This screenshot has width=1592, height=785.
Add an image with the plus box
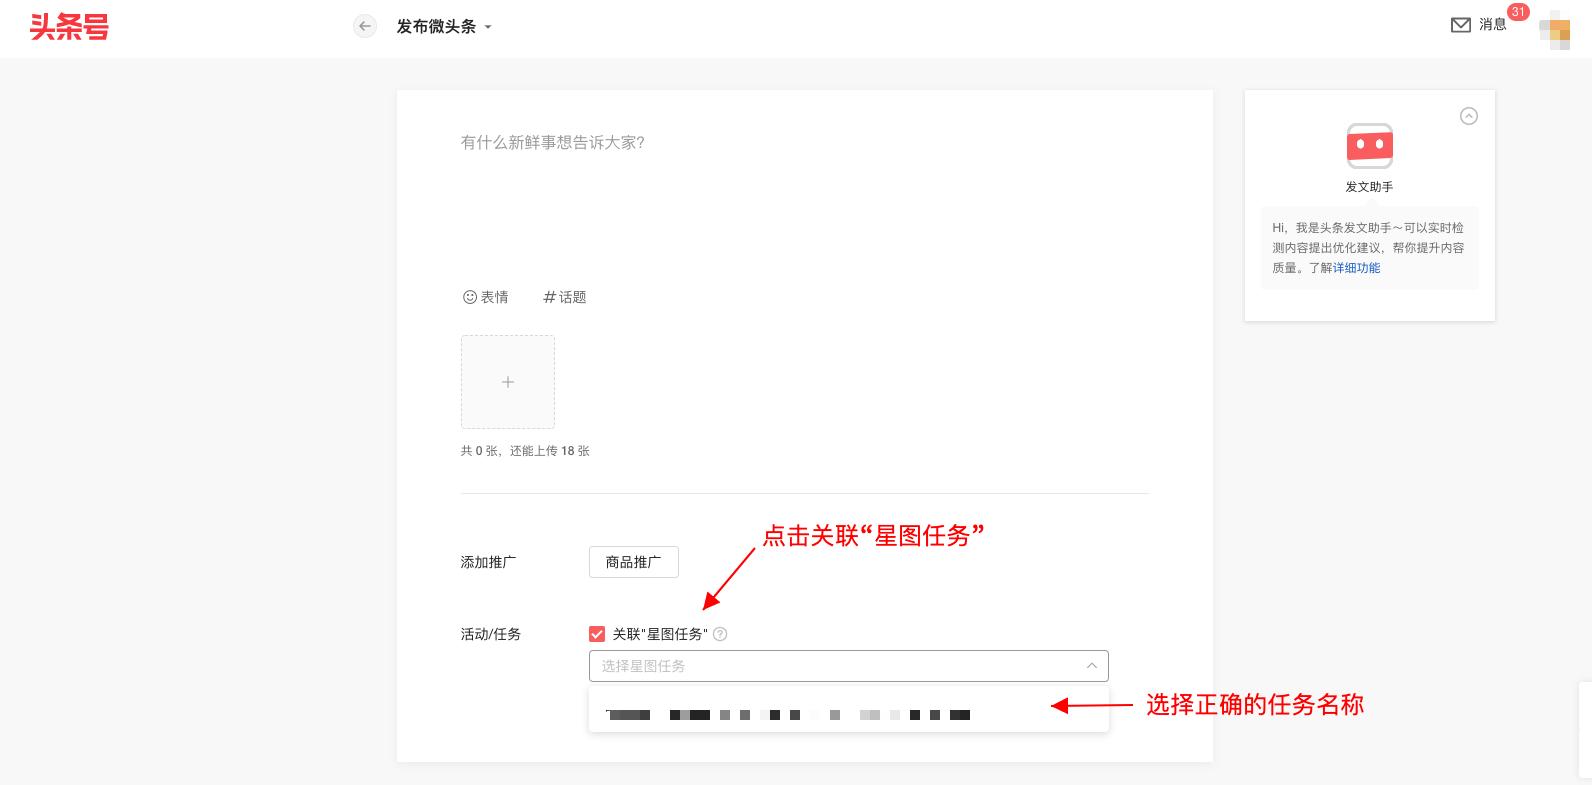click(x=508, y=382)
